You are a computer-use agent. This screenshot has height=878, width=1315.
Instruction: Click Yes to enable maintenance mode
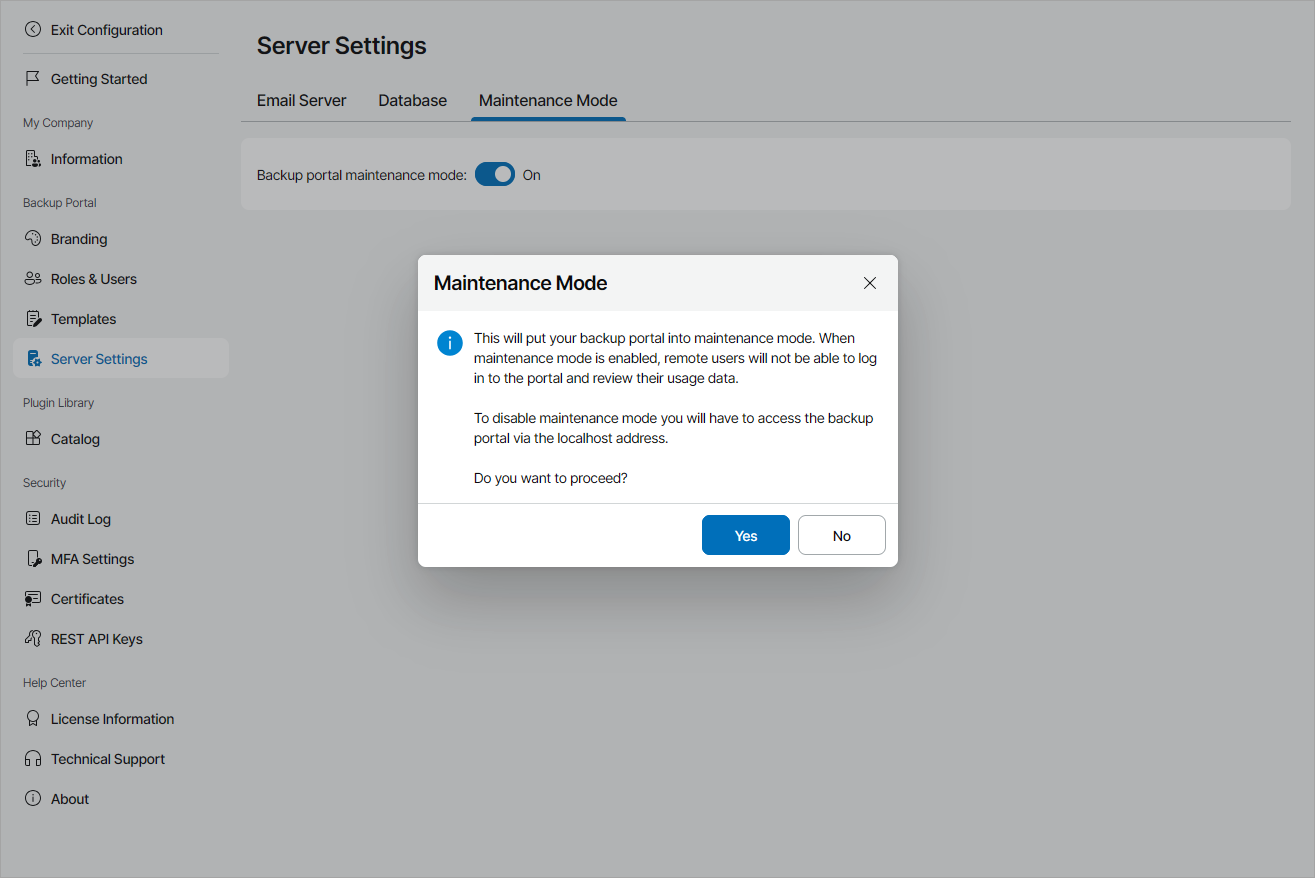[745, 535]
